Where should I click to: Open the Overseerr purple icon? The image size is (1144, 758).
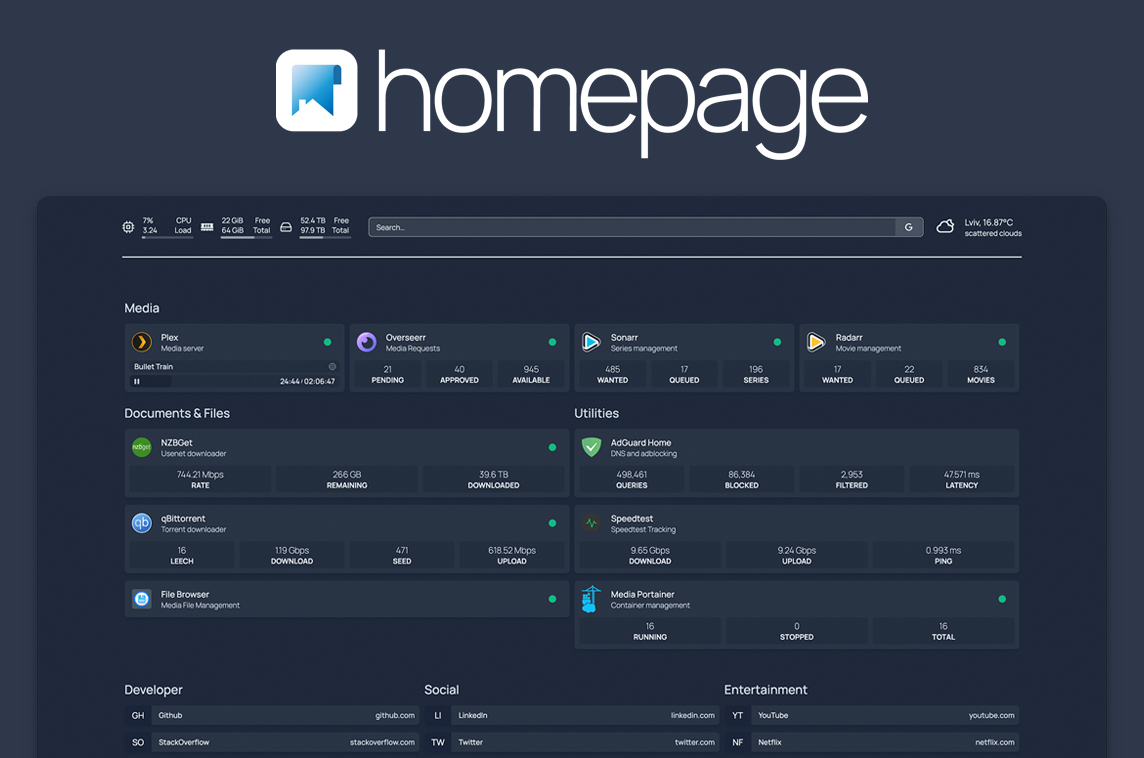coord(366,341)
